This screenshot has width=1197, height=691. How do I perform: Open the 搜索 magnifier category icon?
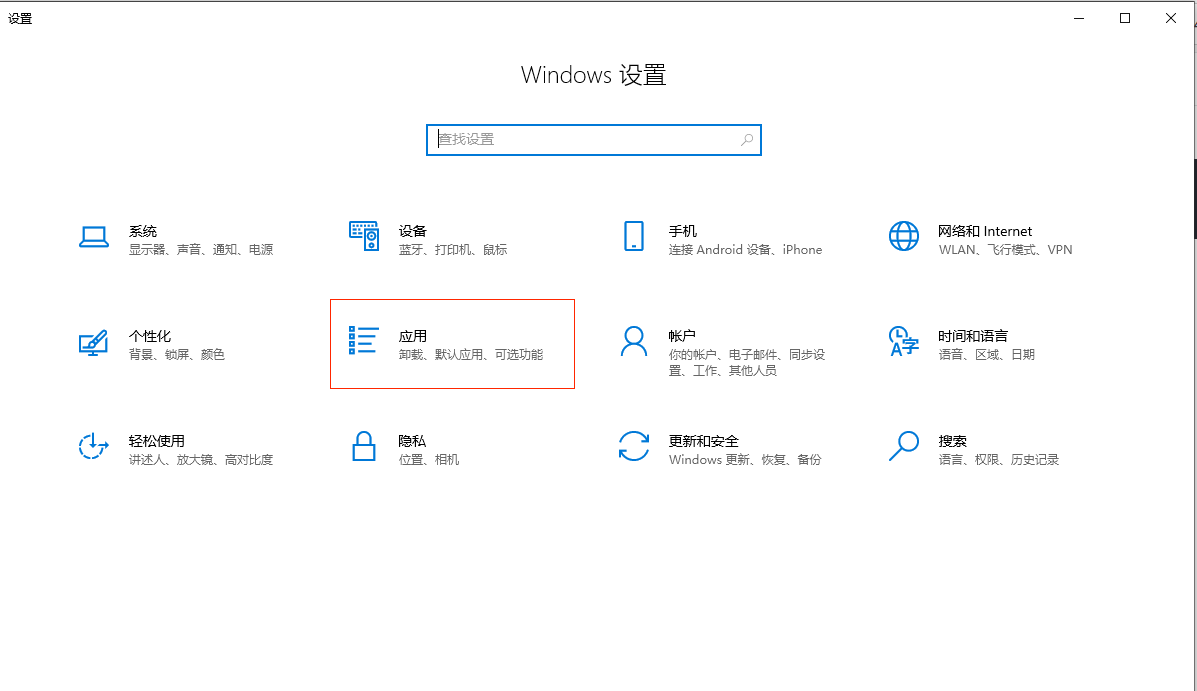904,447
